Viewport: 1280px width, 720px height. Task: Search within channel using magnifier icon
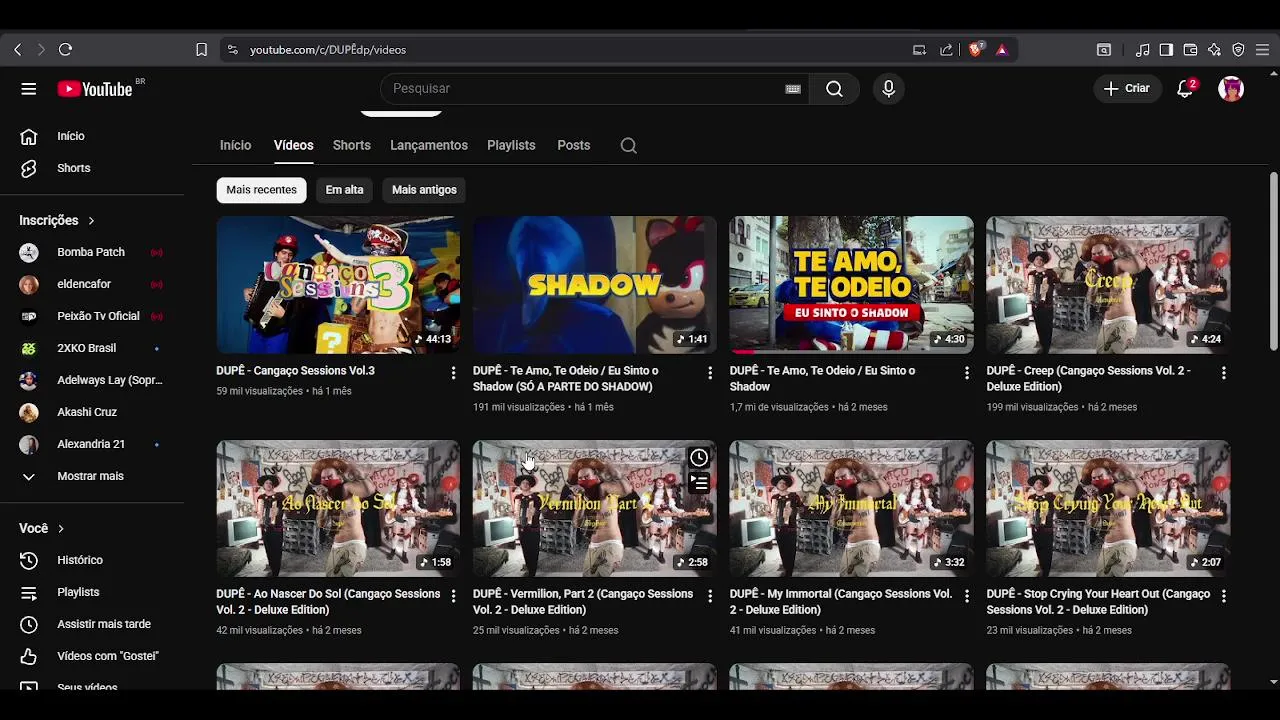click(x=628, y=146)
